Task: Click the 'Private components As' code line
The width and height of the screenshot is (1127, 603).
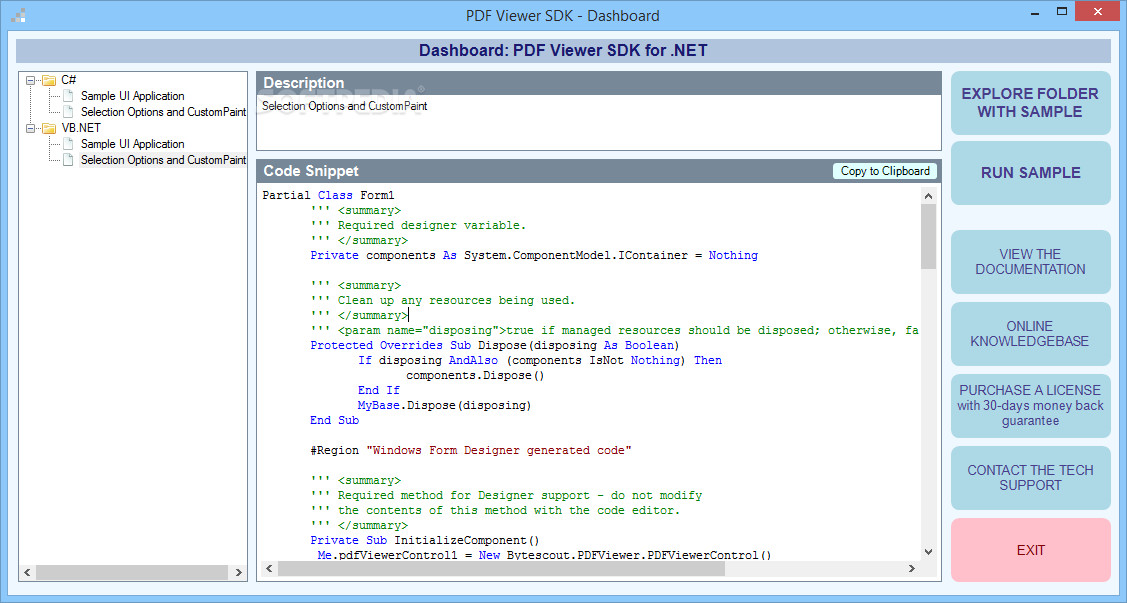Action: point(534,255)
